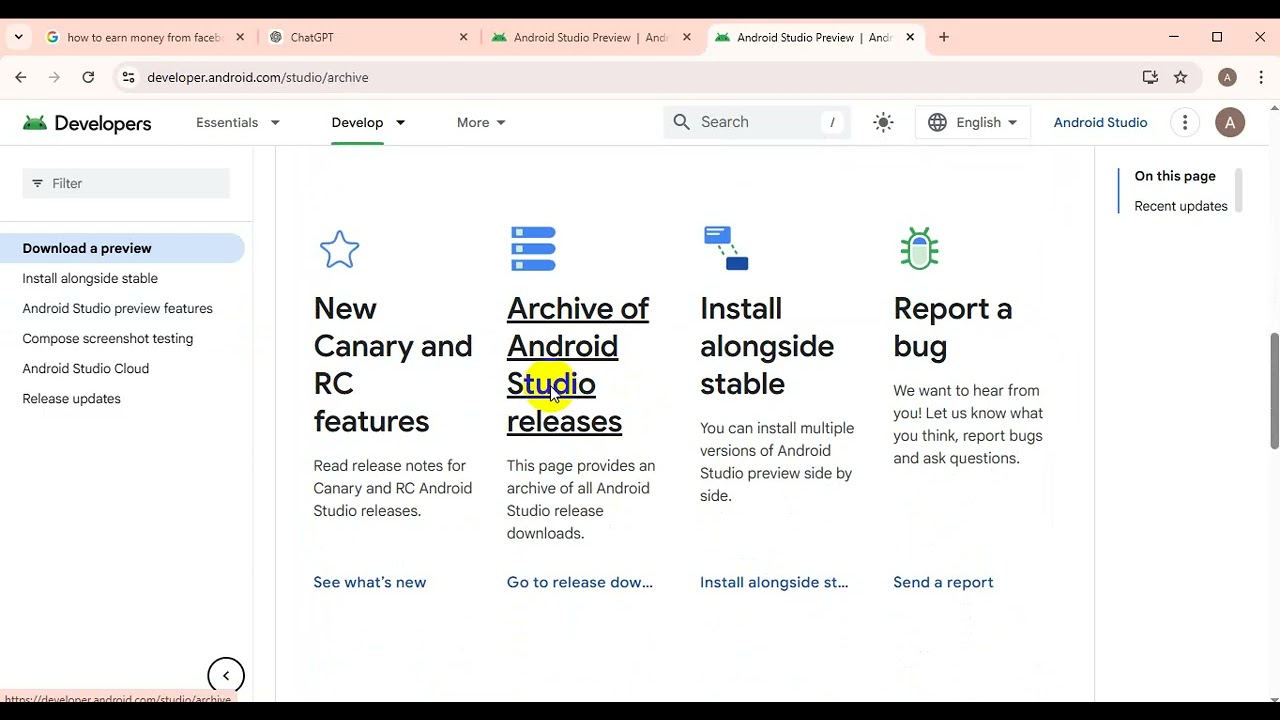Click the page vertical scrollbar thumb
The height and width of the screenshot is (720, 1280).
click(1274, 390)
